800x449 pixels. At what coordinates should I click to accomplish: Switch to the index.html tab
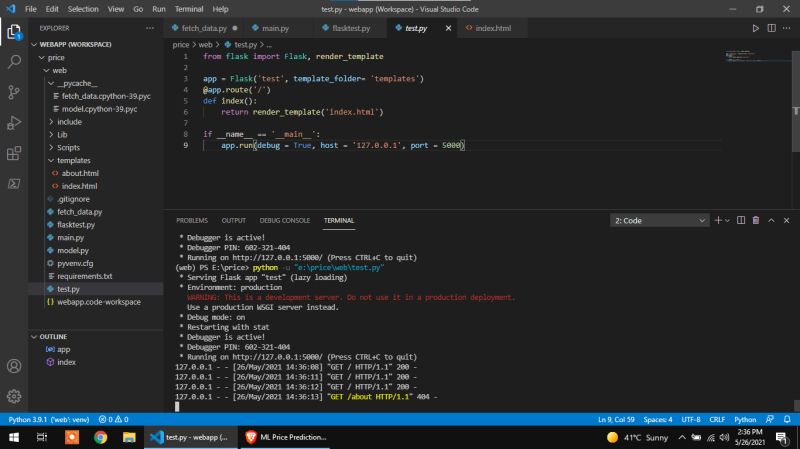(493, 28)
